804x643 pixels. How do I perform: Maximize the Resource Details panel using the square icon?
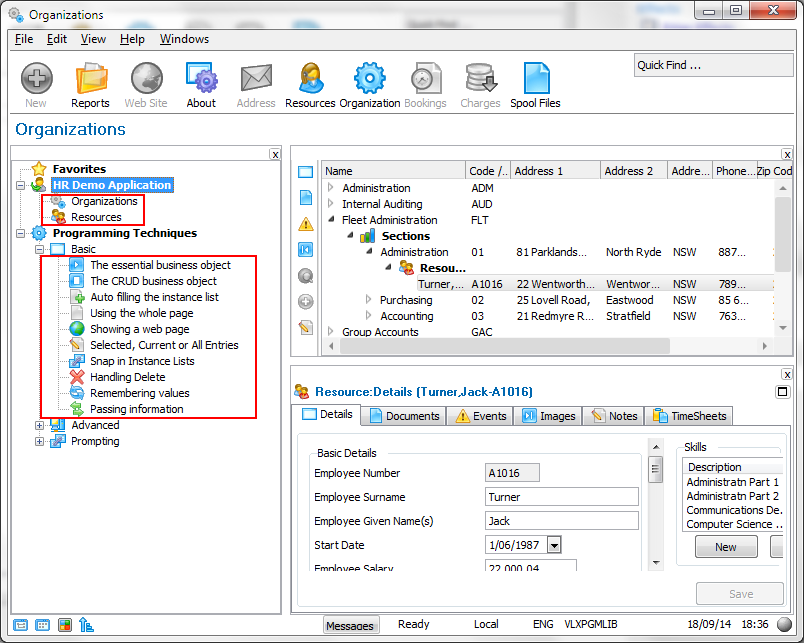pos(782,392)
